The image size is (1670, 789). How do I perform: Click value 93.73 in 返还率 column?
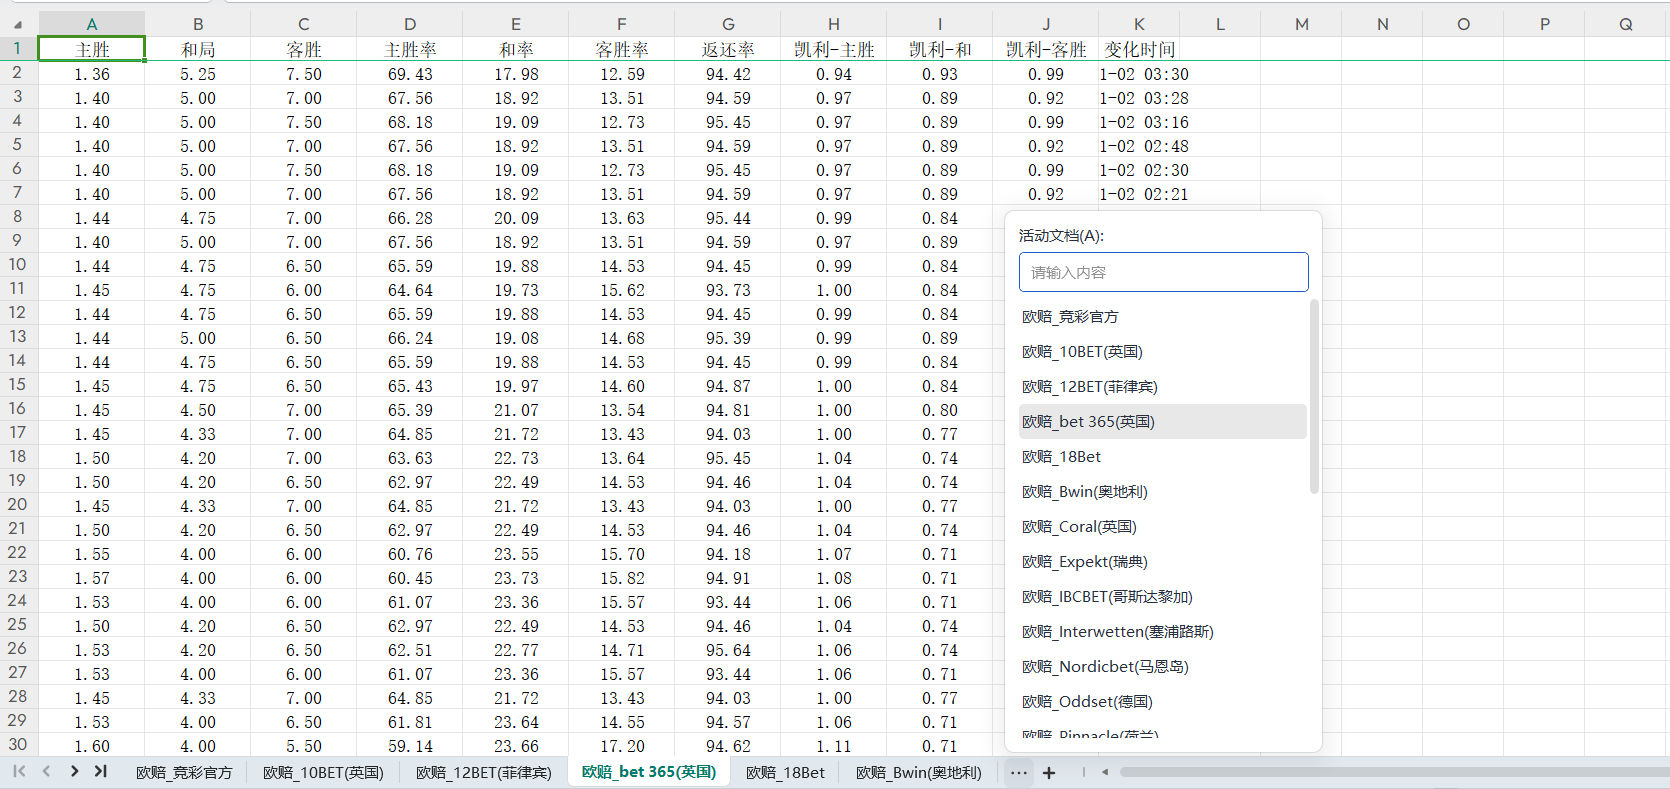tap(728, 290)
